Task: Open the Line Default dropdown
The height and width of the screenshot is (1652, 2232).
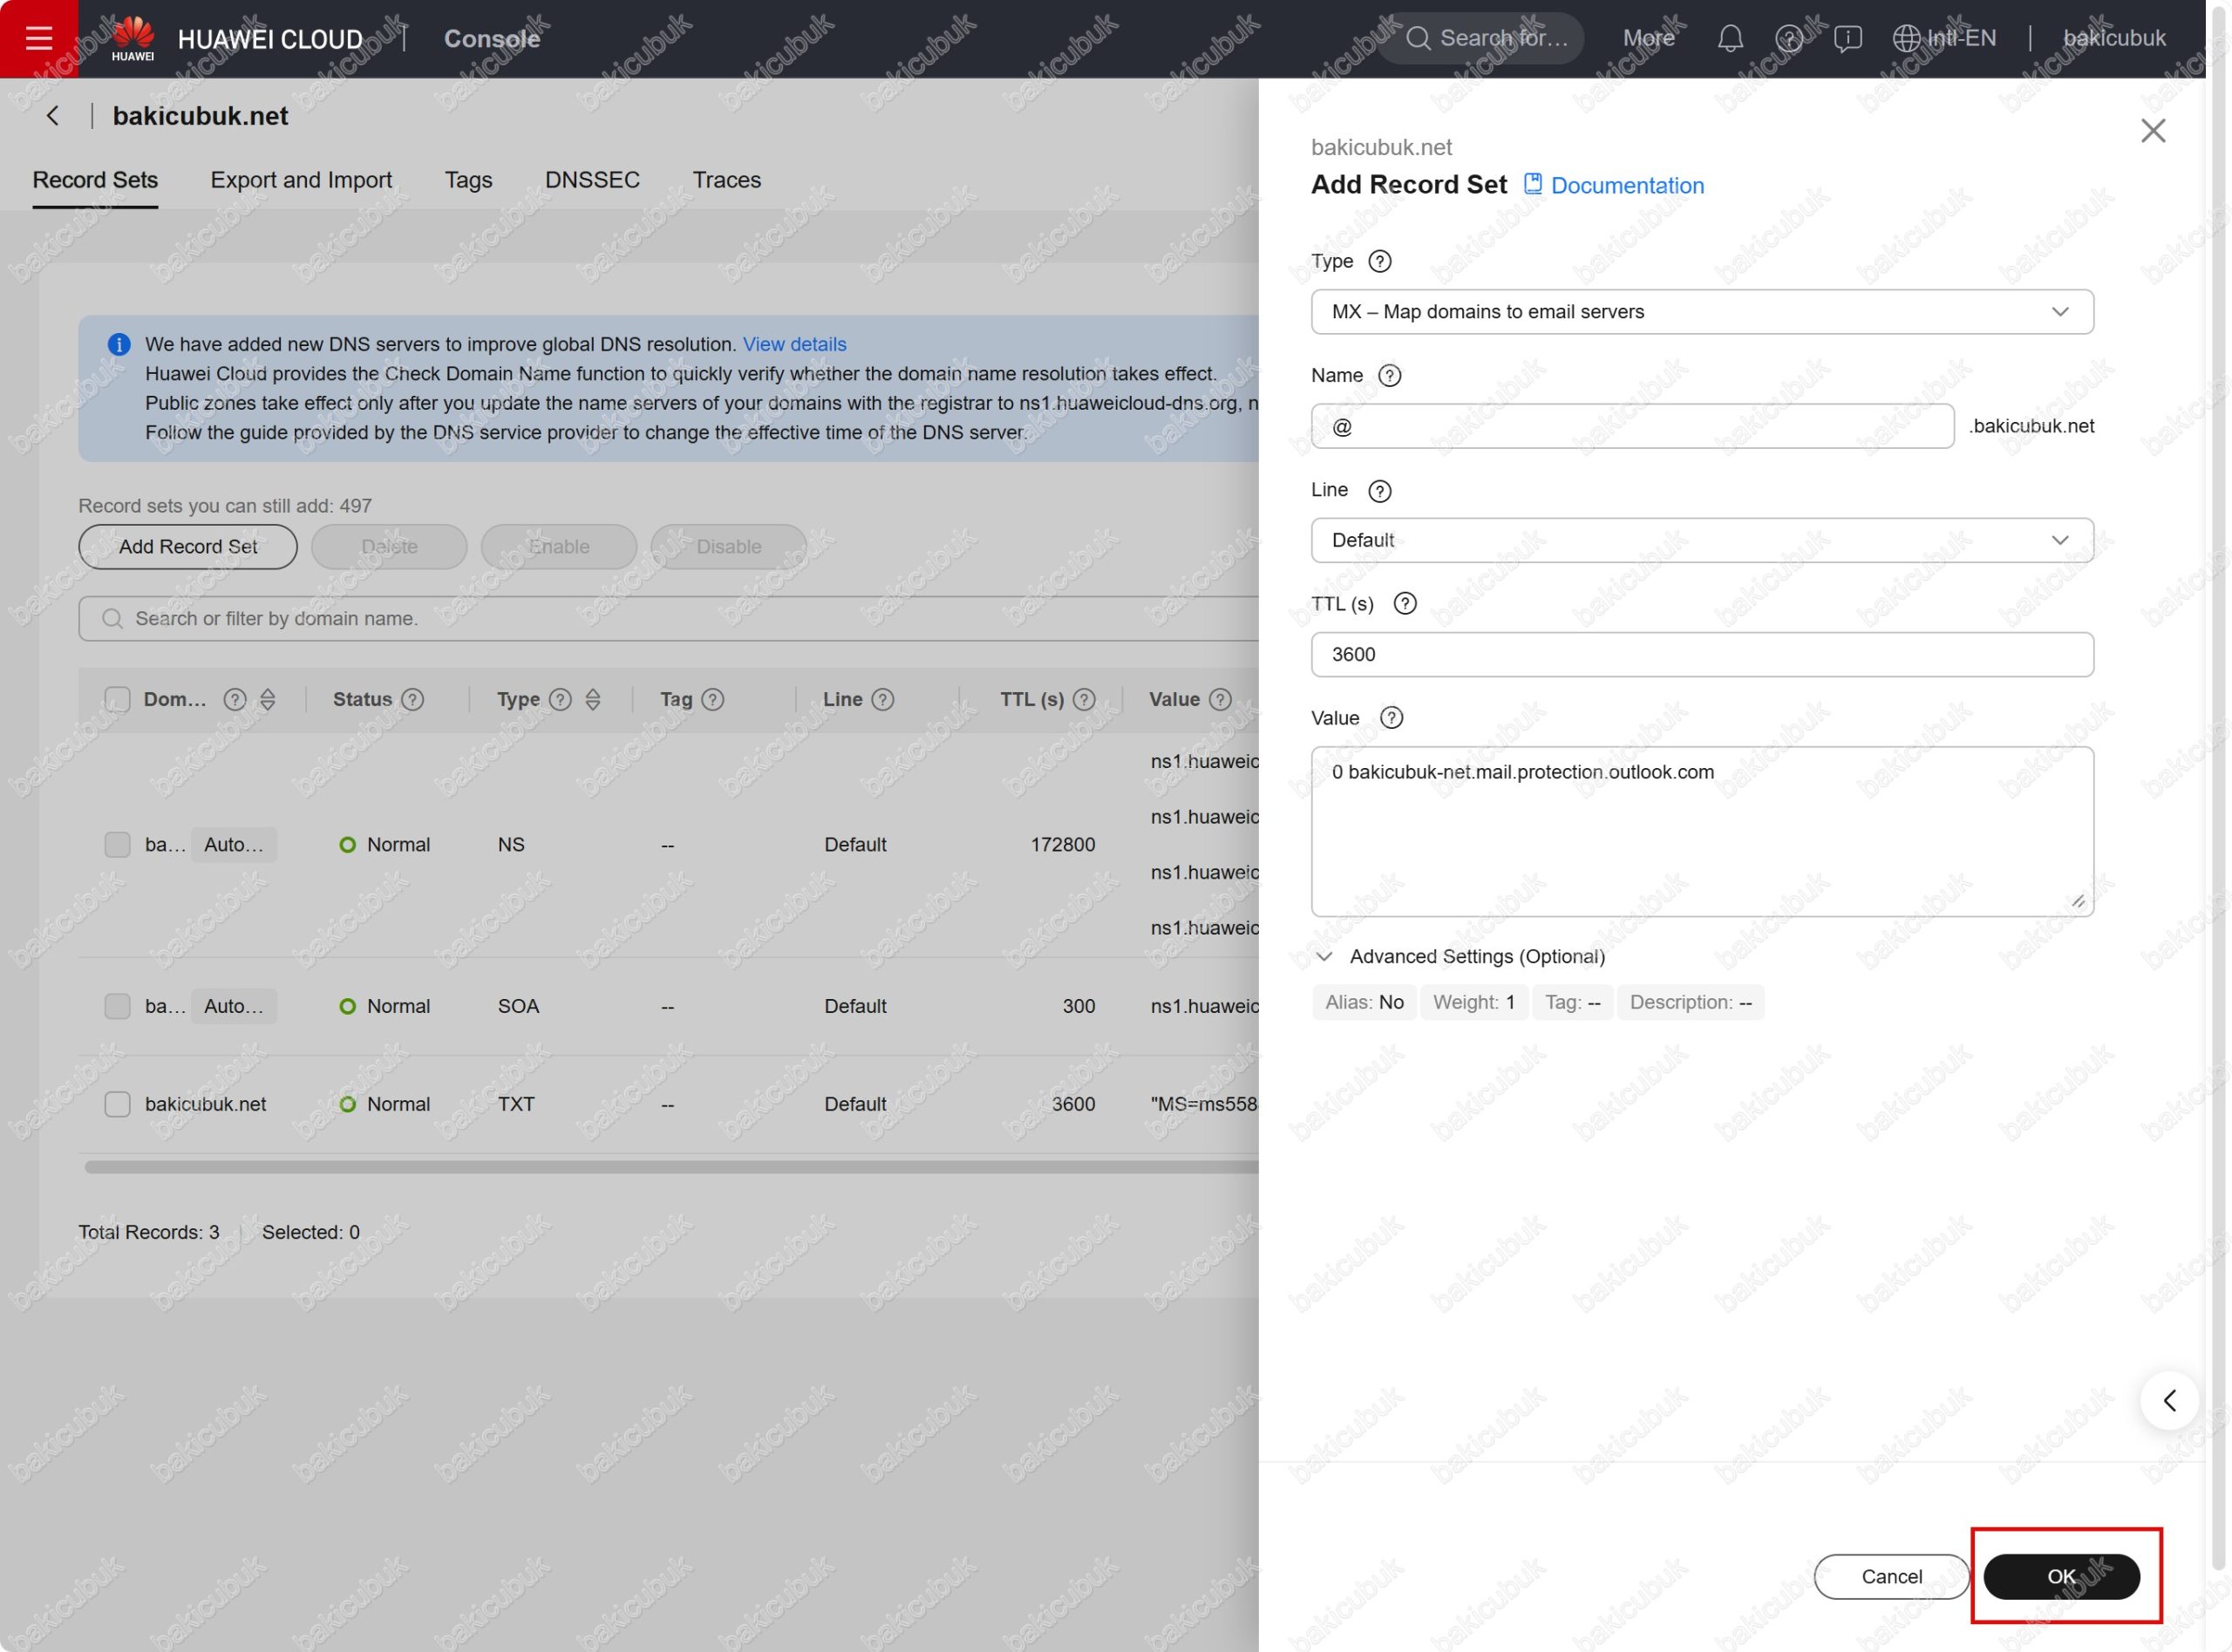Action: click(x=1701, y=540)
